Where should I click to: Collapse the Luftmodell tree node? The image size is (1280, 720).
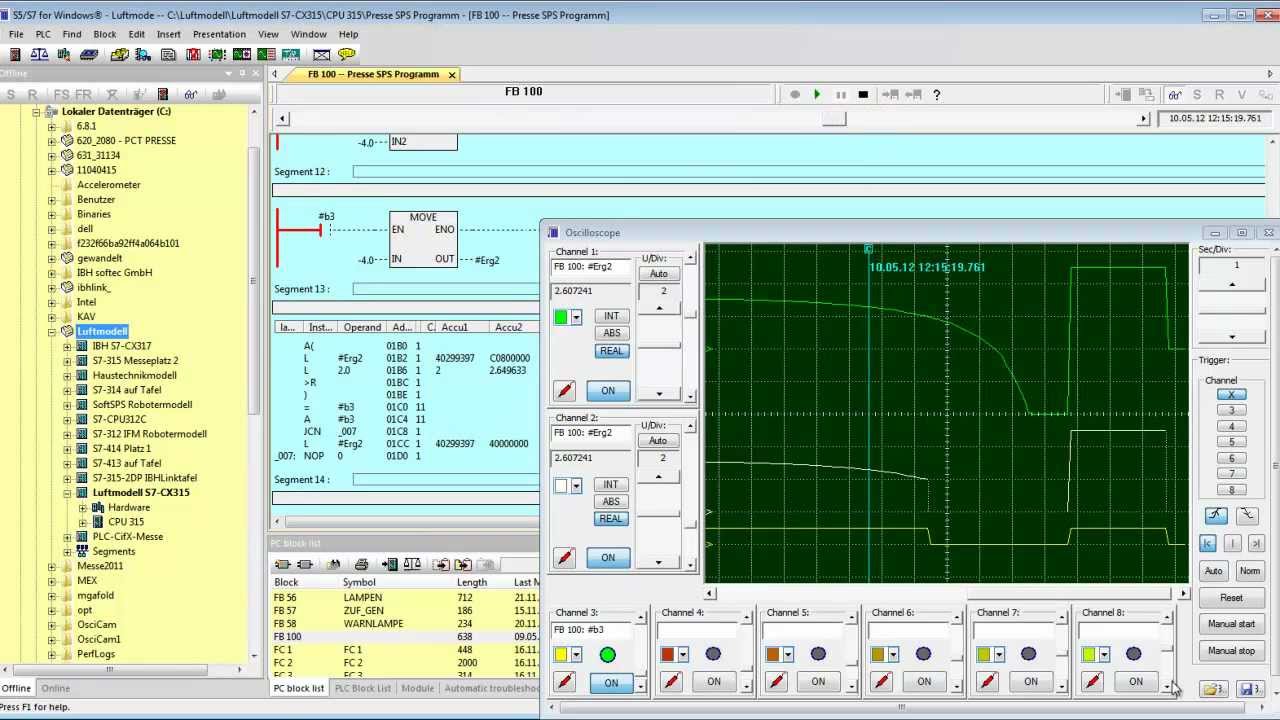pos(52,332)
